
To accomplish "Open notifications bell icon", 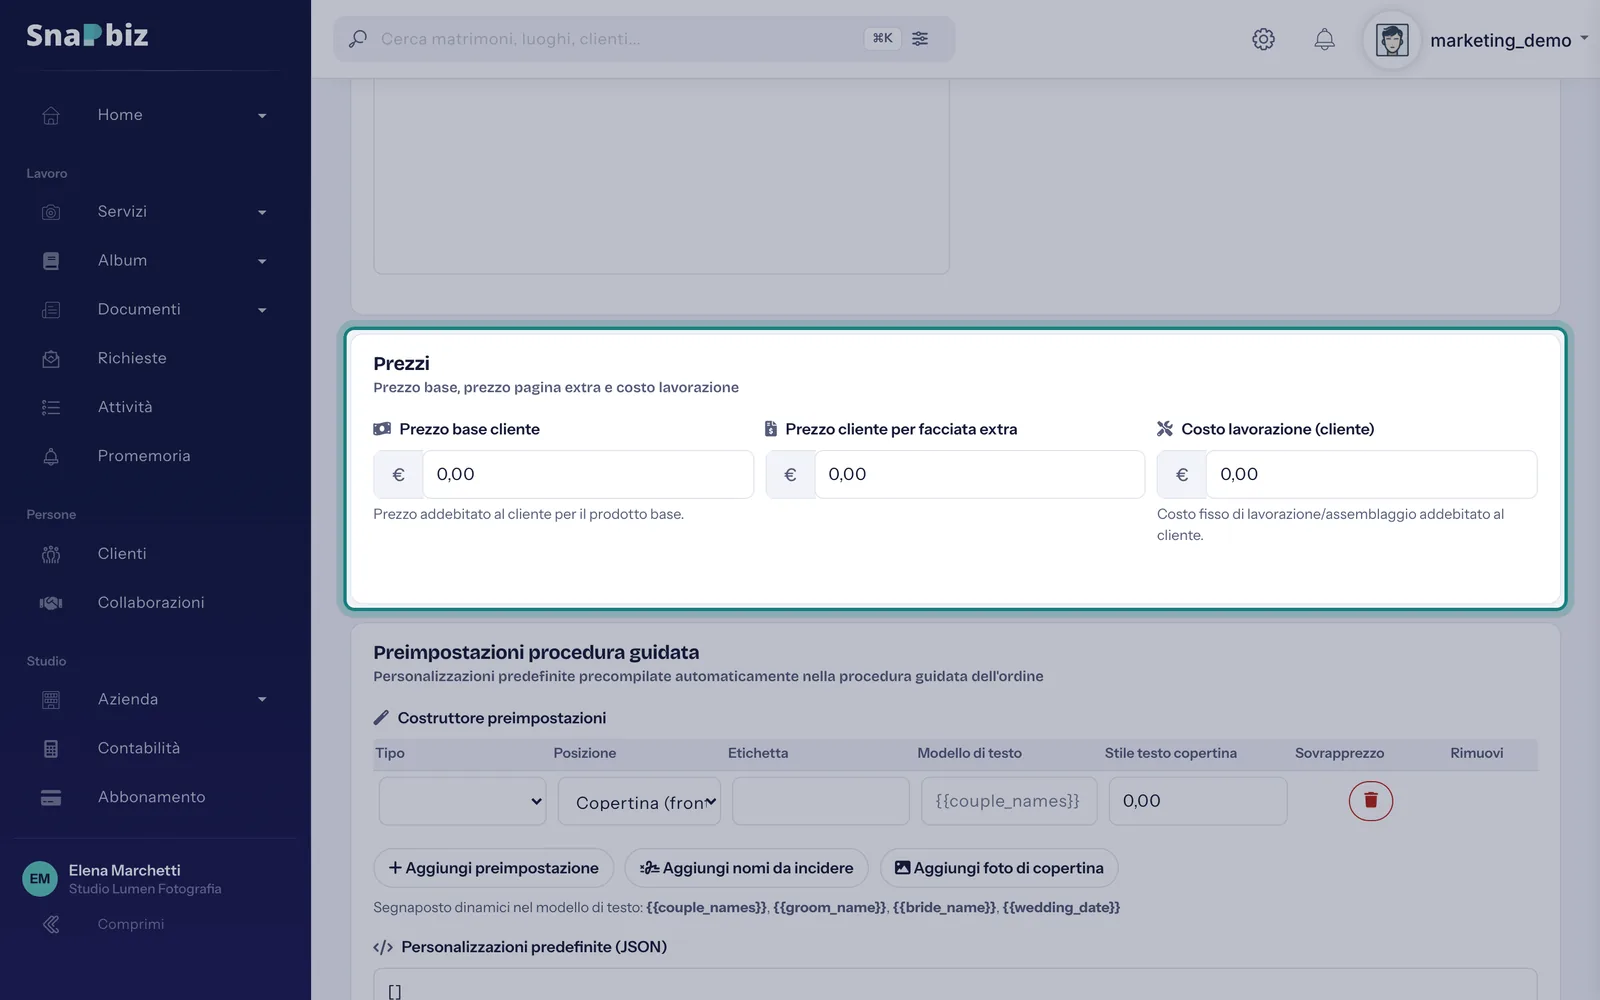I will (x=1324, y=39).
